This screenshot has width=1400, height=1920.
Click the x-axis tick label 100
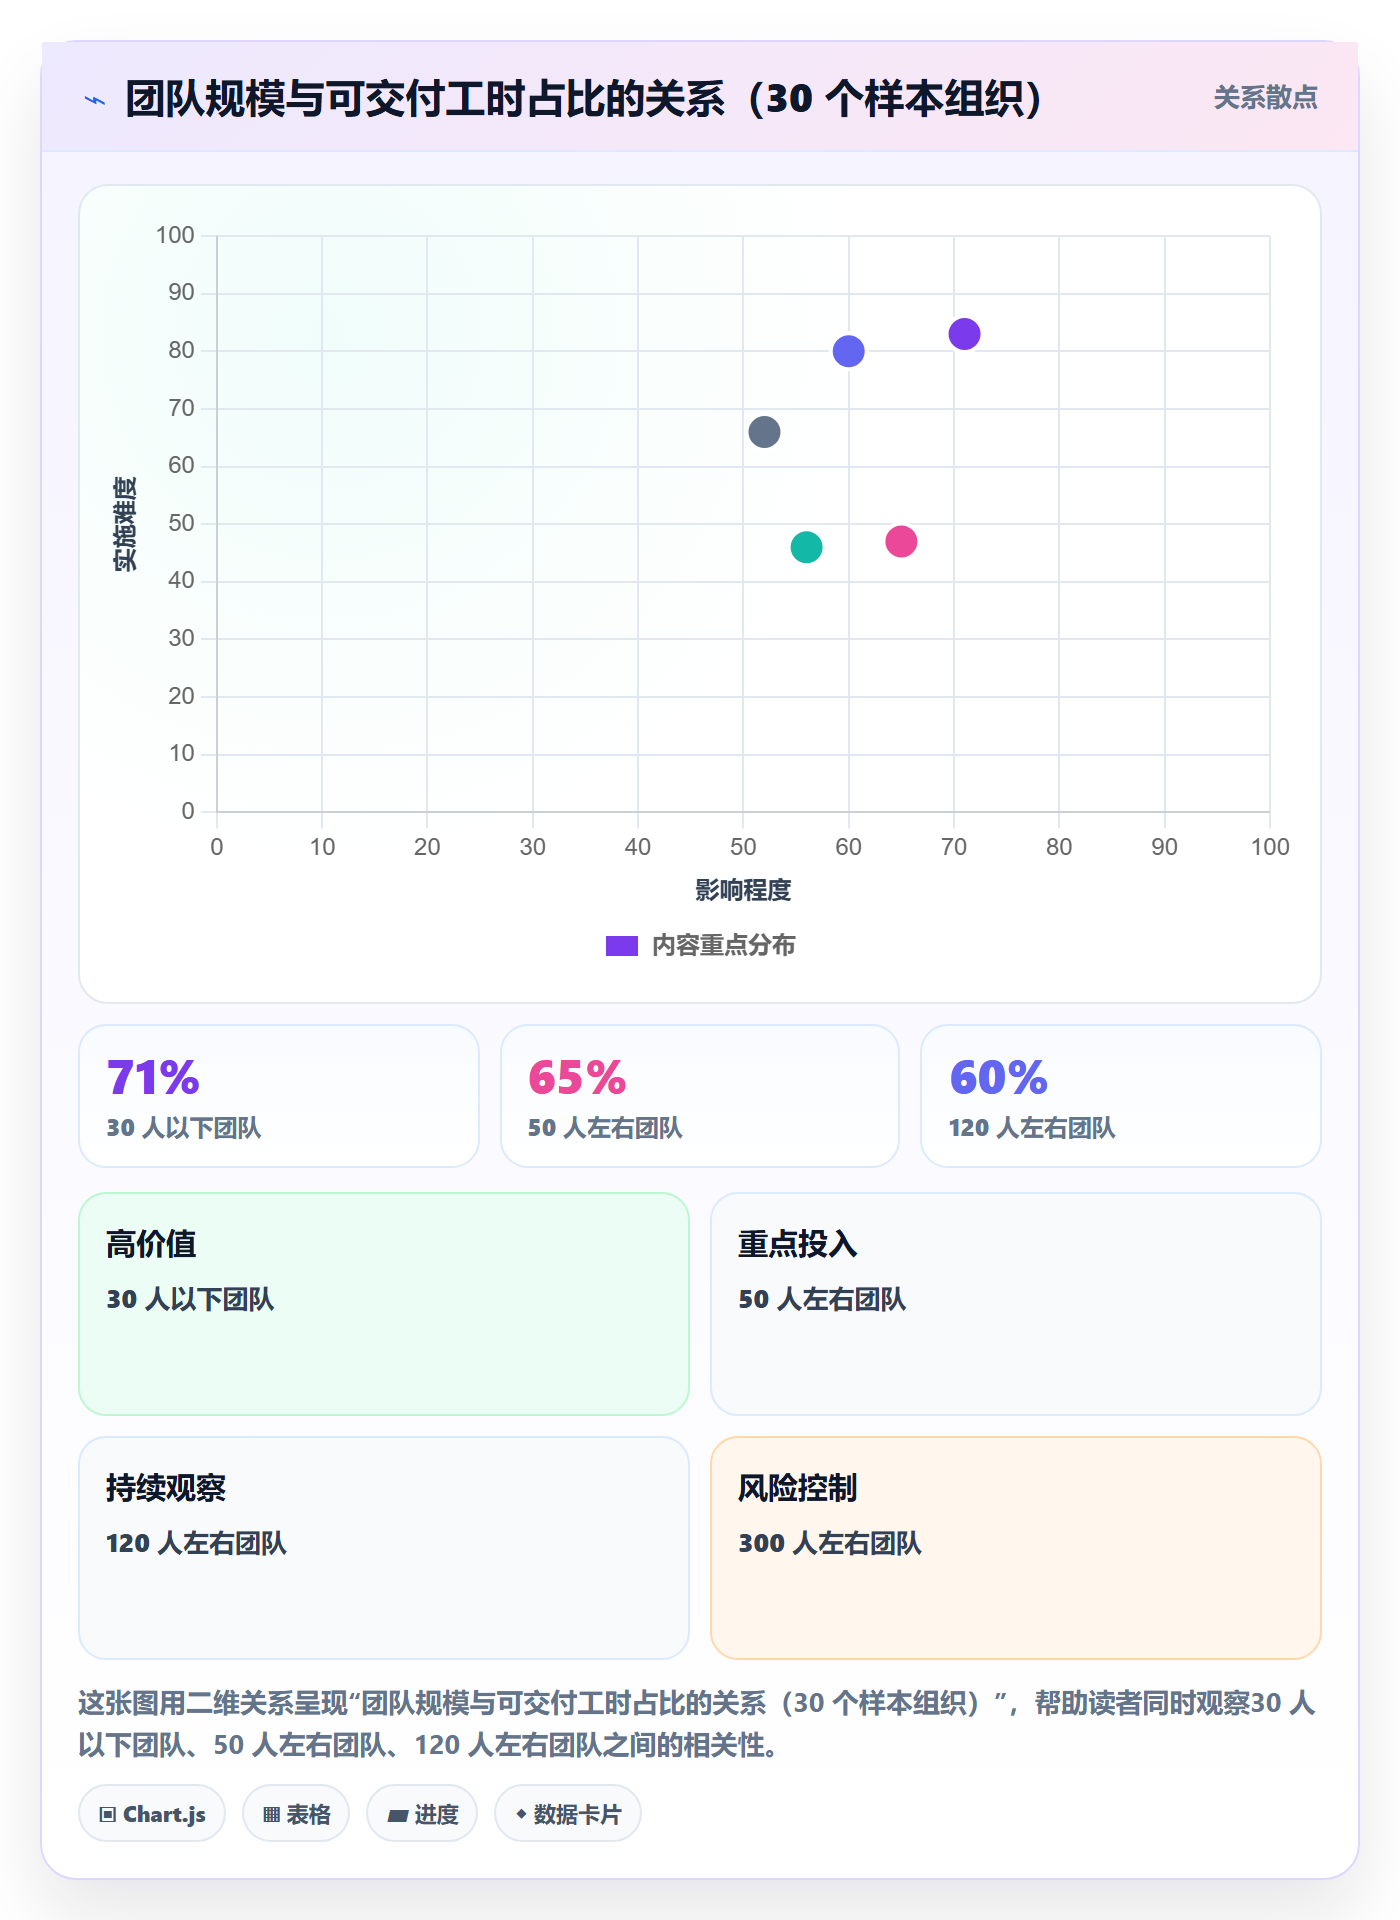tap(1270, 847)
